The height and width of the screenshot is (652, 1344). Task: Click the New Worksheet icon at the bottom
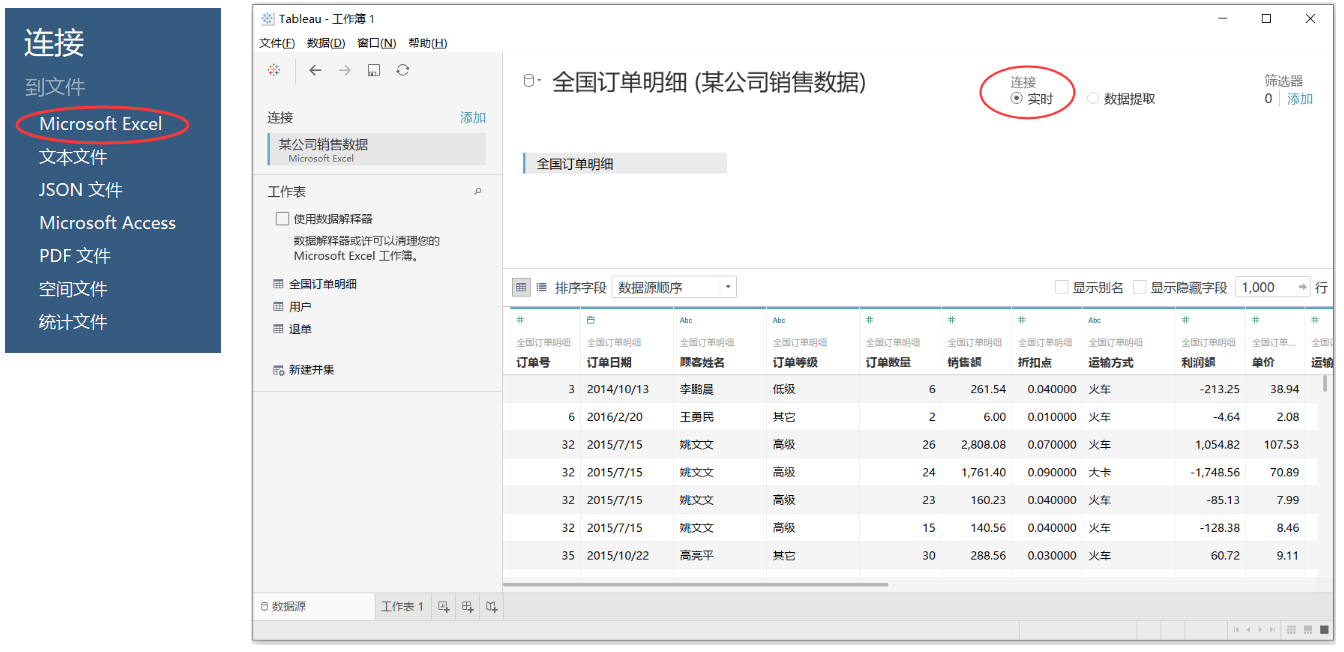pos(443,606)
